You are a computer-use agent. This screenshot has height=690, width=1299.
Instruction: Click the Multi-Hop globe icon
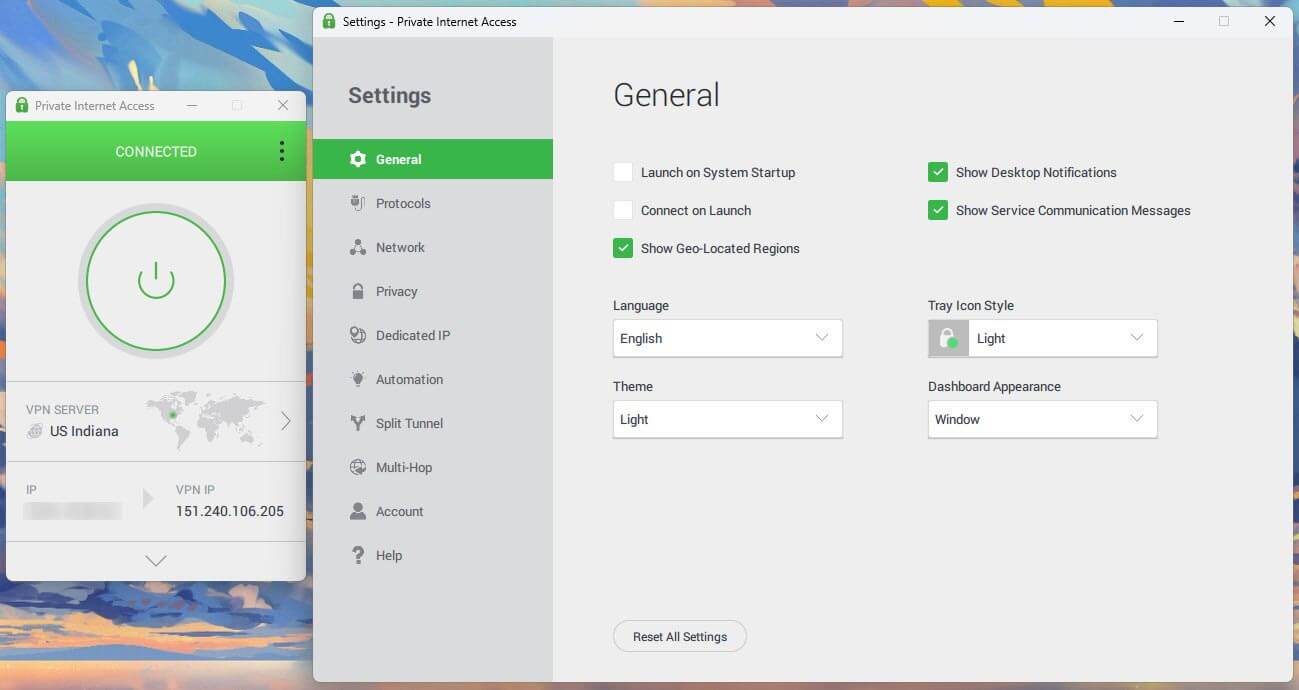click(x=358, y=467)
